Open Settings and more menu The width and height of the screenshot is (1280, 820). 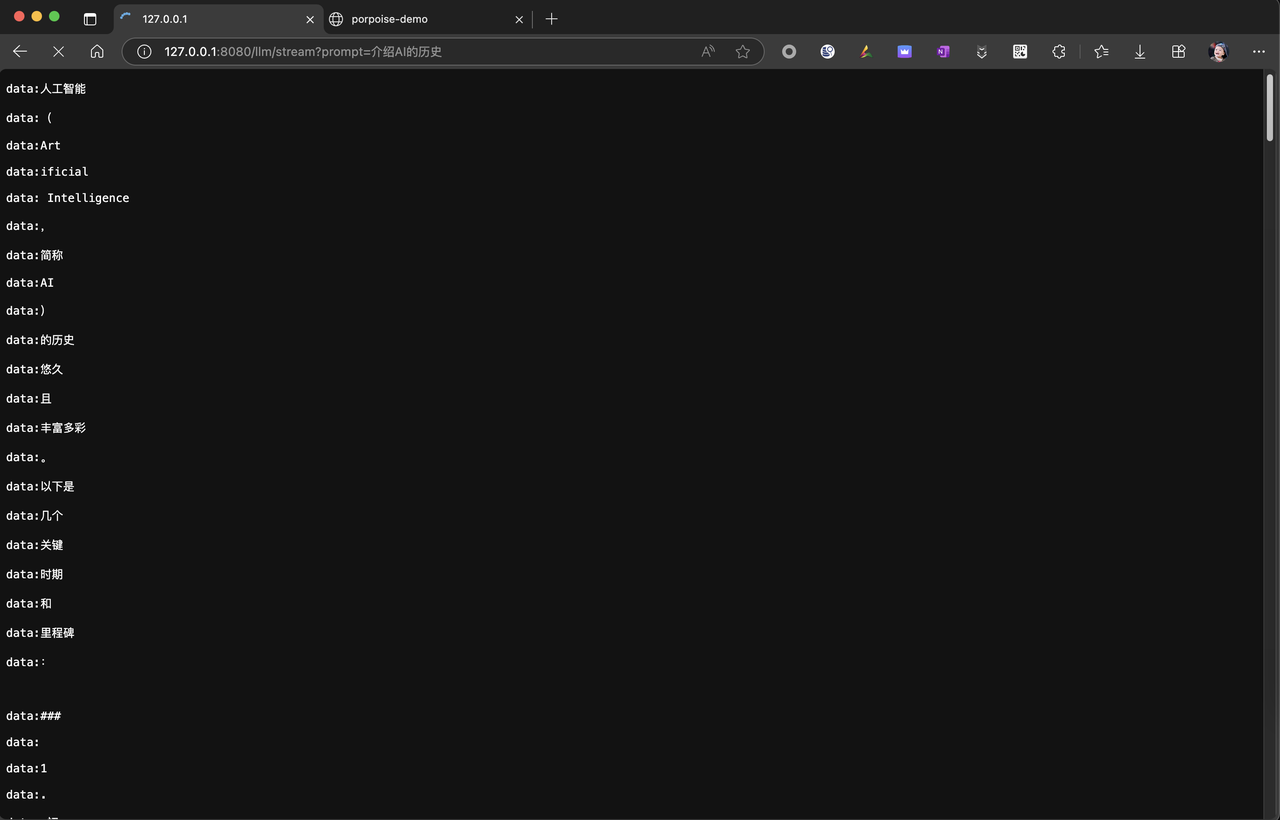click(x=1258, y=52)
